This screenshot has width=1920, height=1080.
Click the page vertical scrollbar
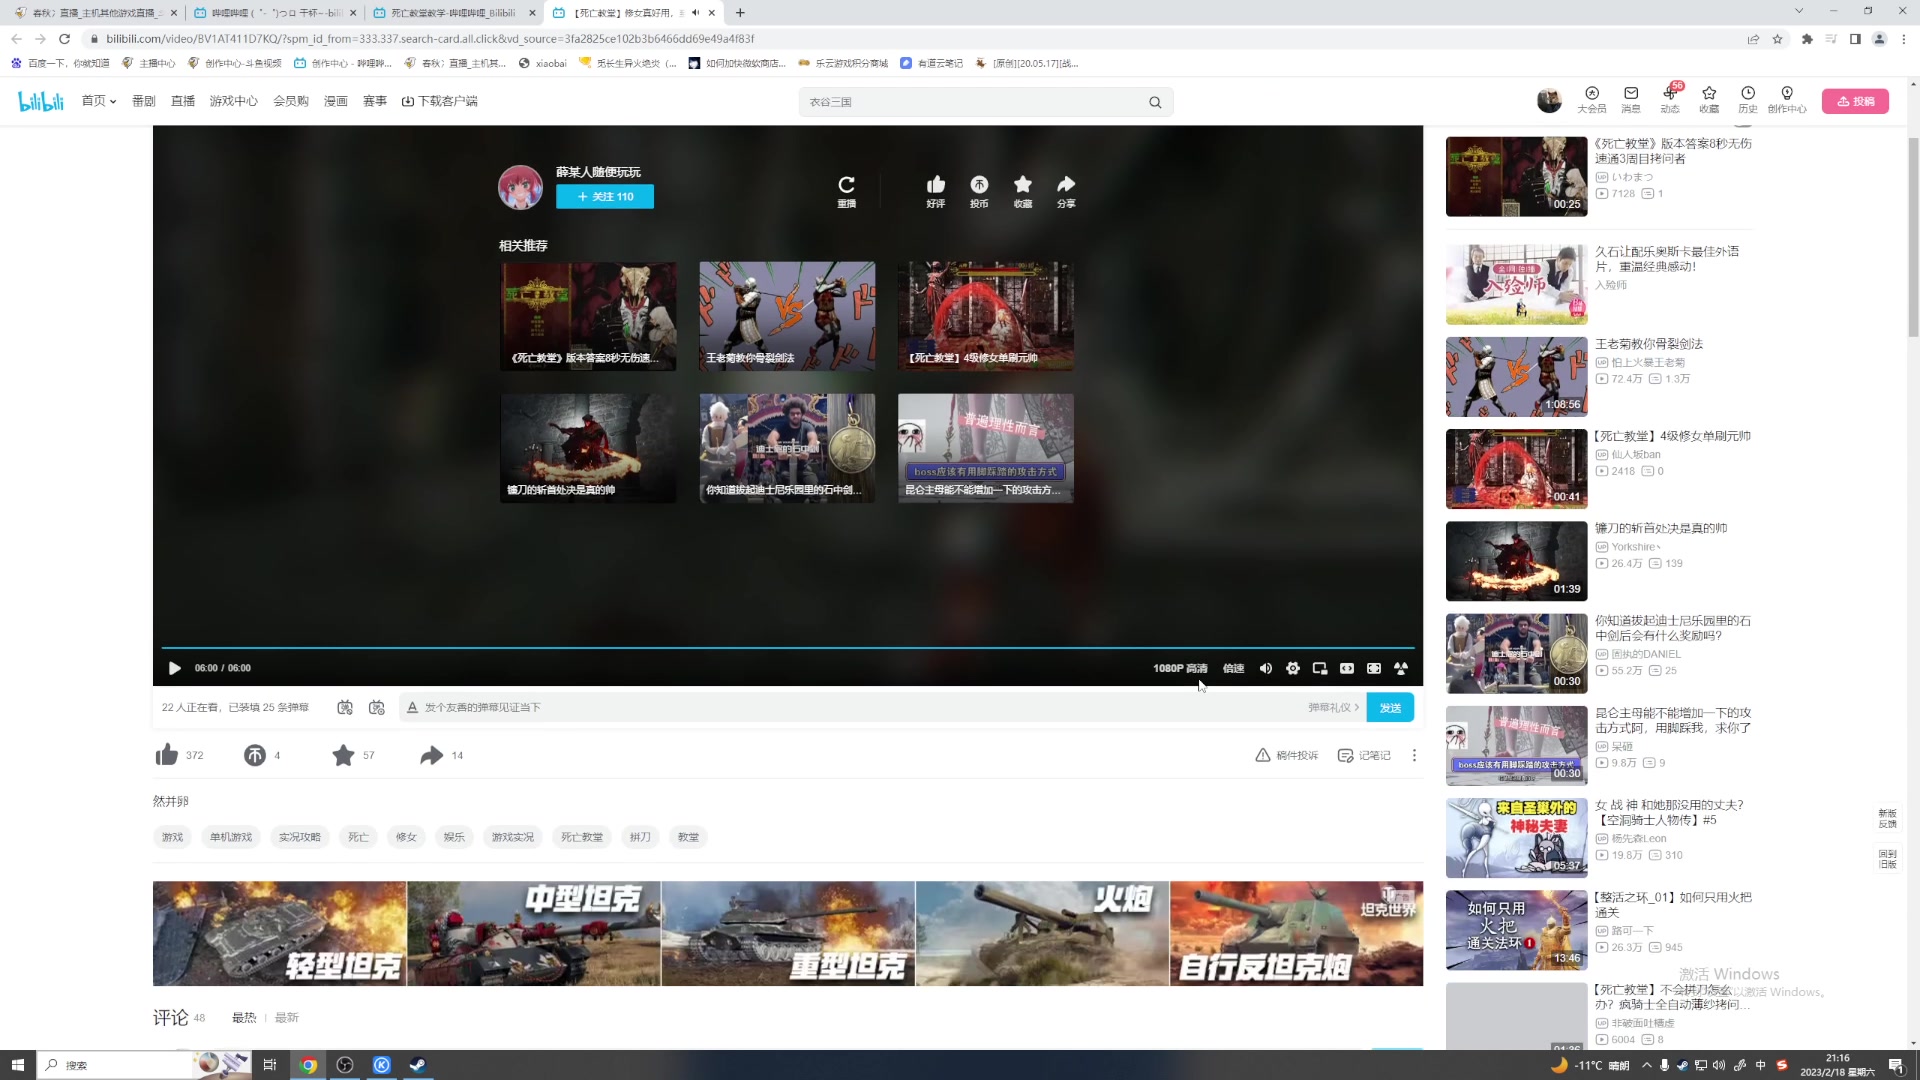click(1913, 238)
